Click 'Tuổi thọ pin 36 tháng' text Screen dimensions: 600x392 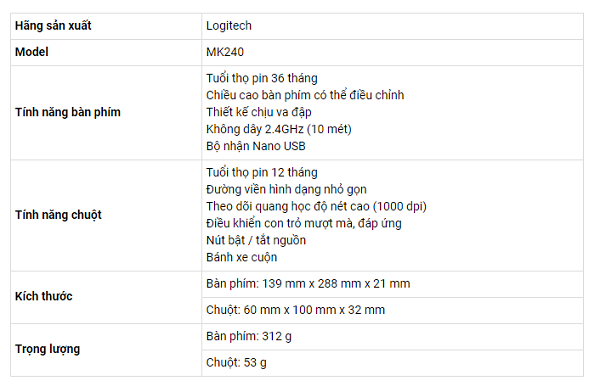(x=262, y=78)
